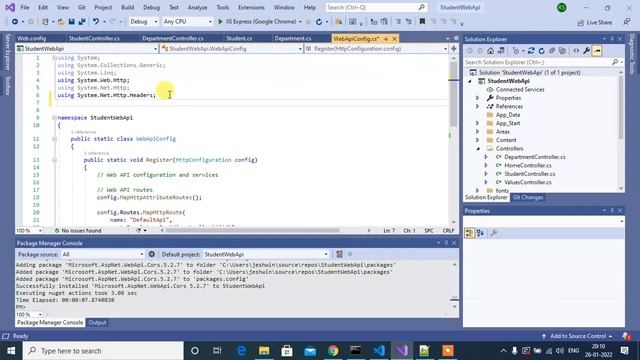Expand DepartmentController.cs node
Viewport: 640px width, 360px height.
click(x=486, y=157)
